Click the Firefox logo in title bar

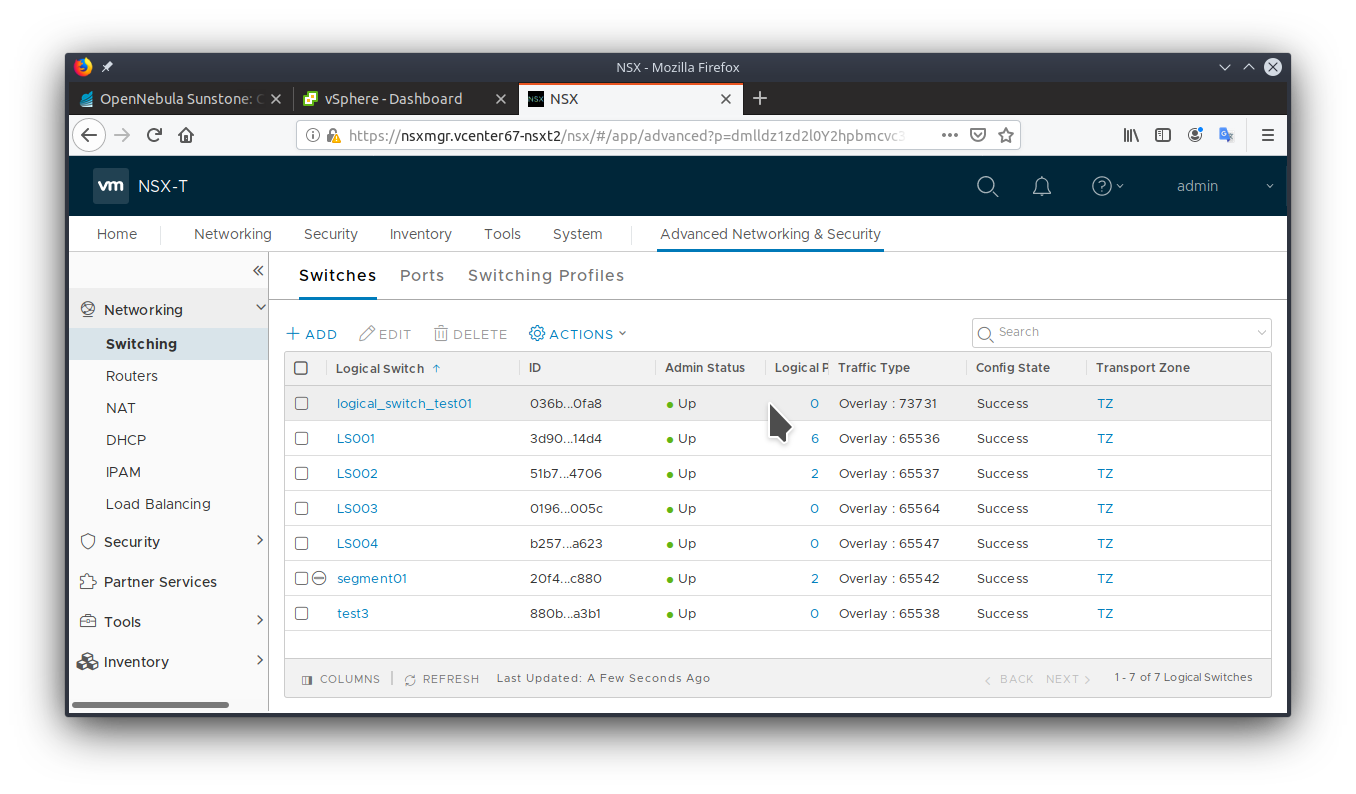[83, 67]
